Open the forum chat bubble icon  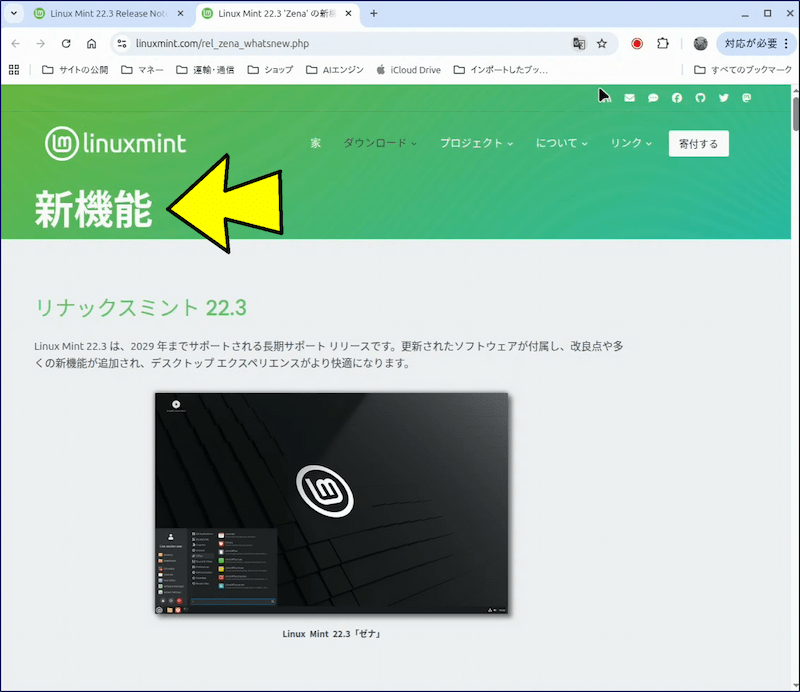click(x=652, y=97)
